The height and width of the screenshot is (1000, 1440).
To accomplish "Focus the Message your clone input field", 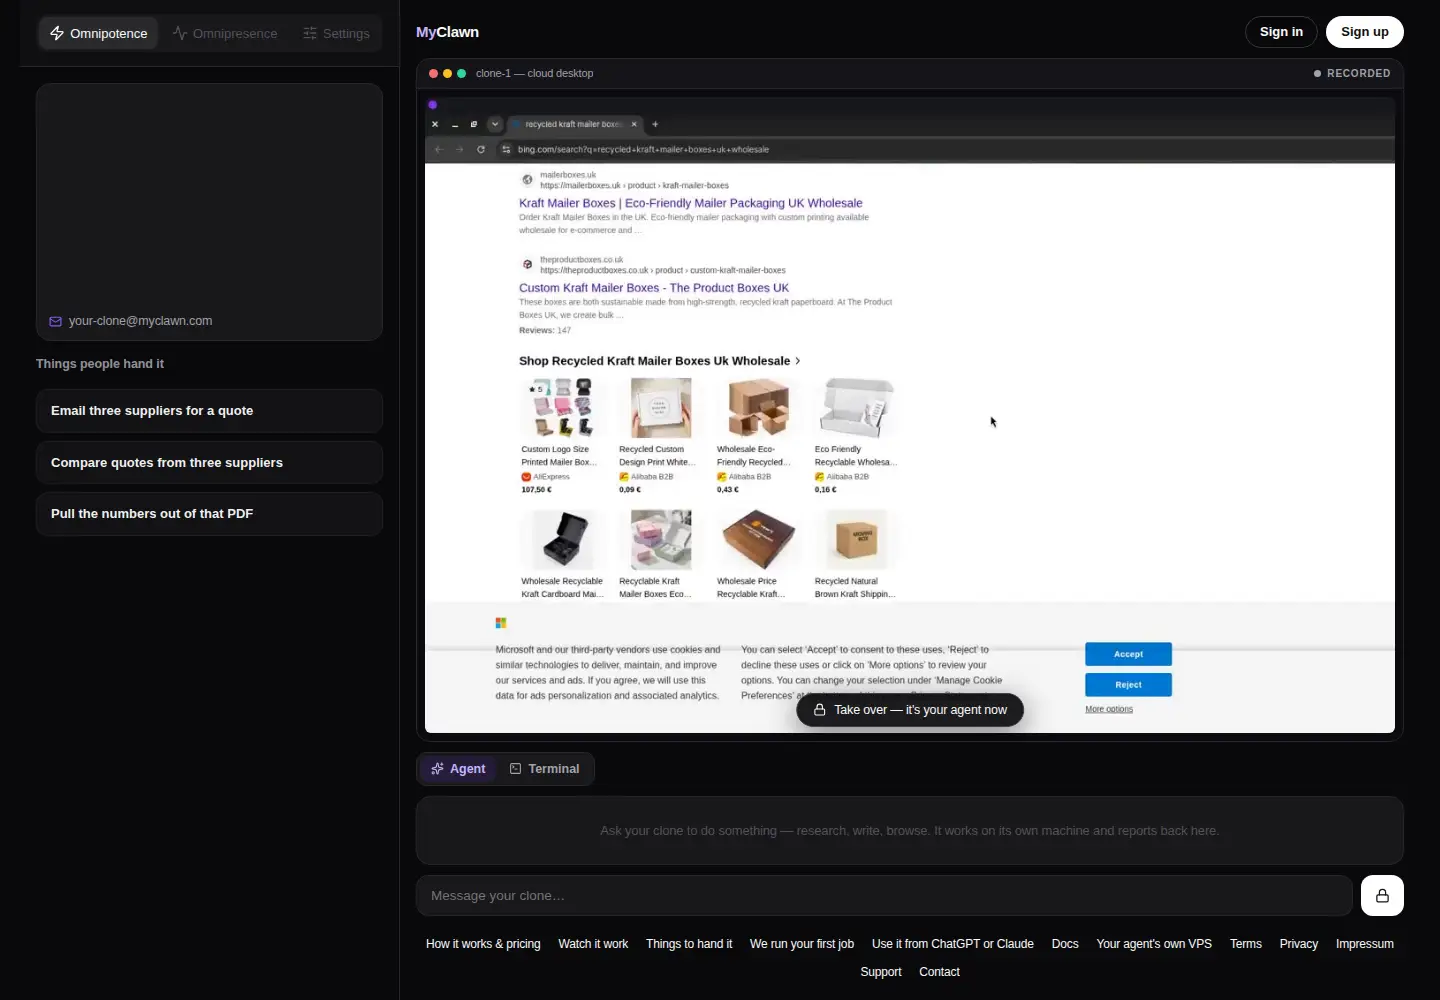I will tap(884, 896).
